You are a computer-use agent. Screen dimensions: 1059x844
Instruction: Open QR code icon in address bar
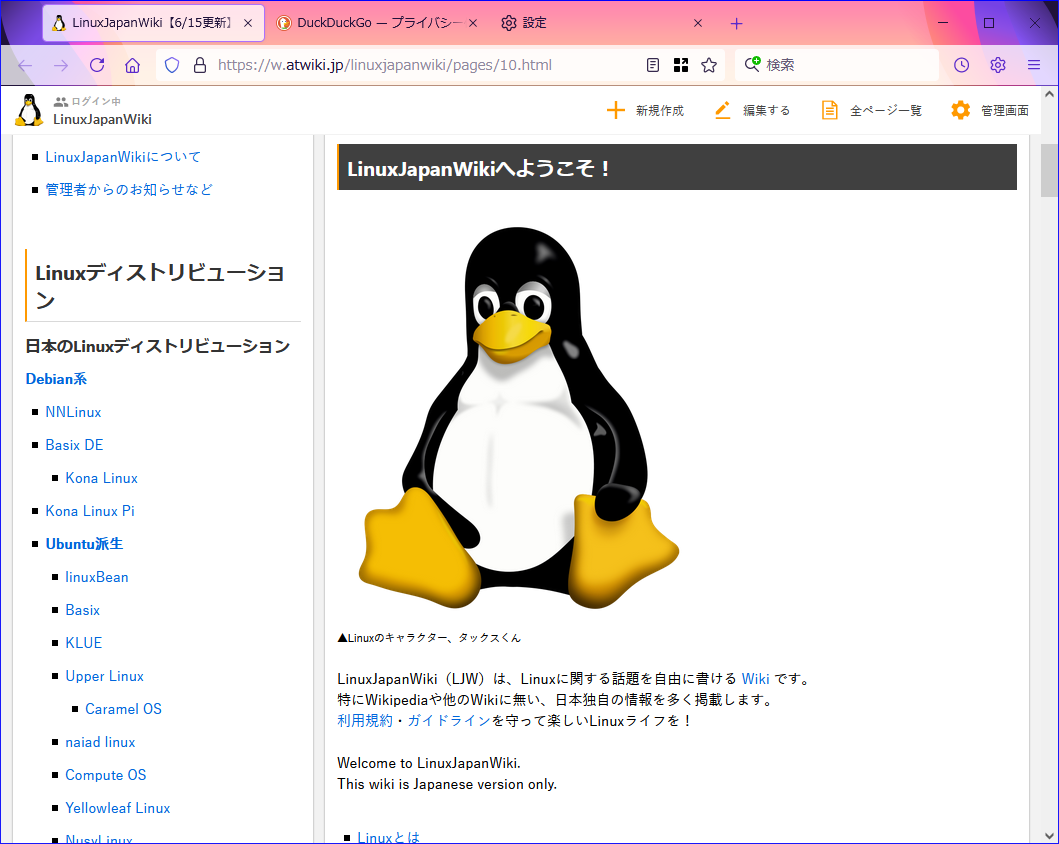tap(681, 65)
